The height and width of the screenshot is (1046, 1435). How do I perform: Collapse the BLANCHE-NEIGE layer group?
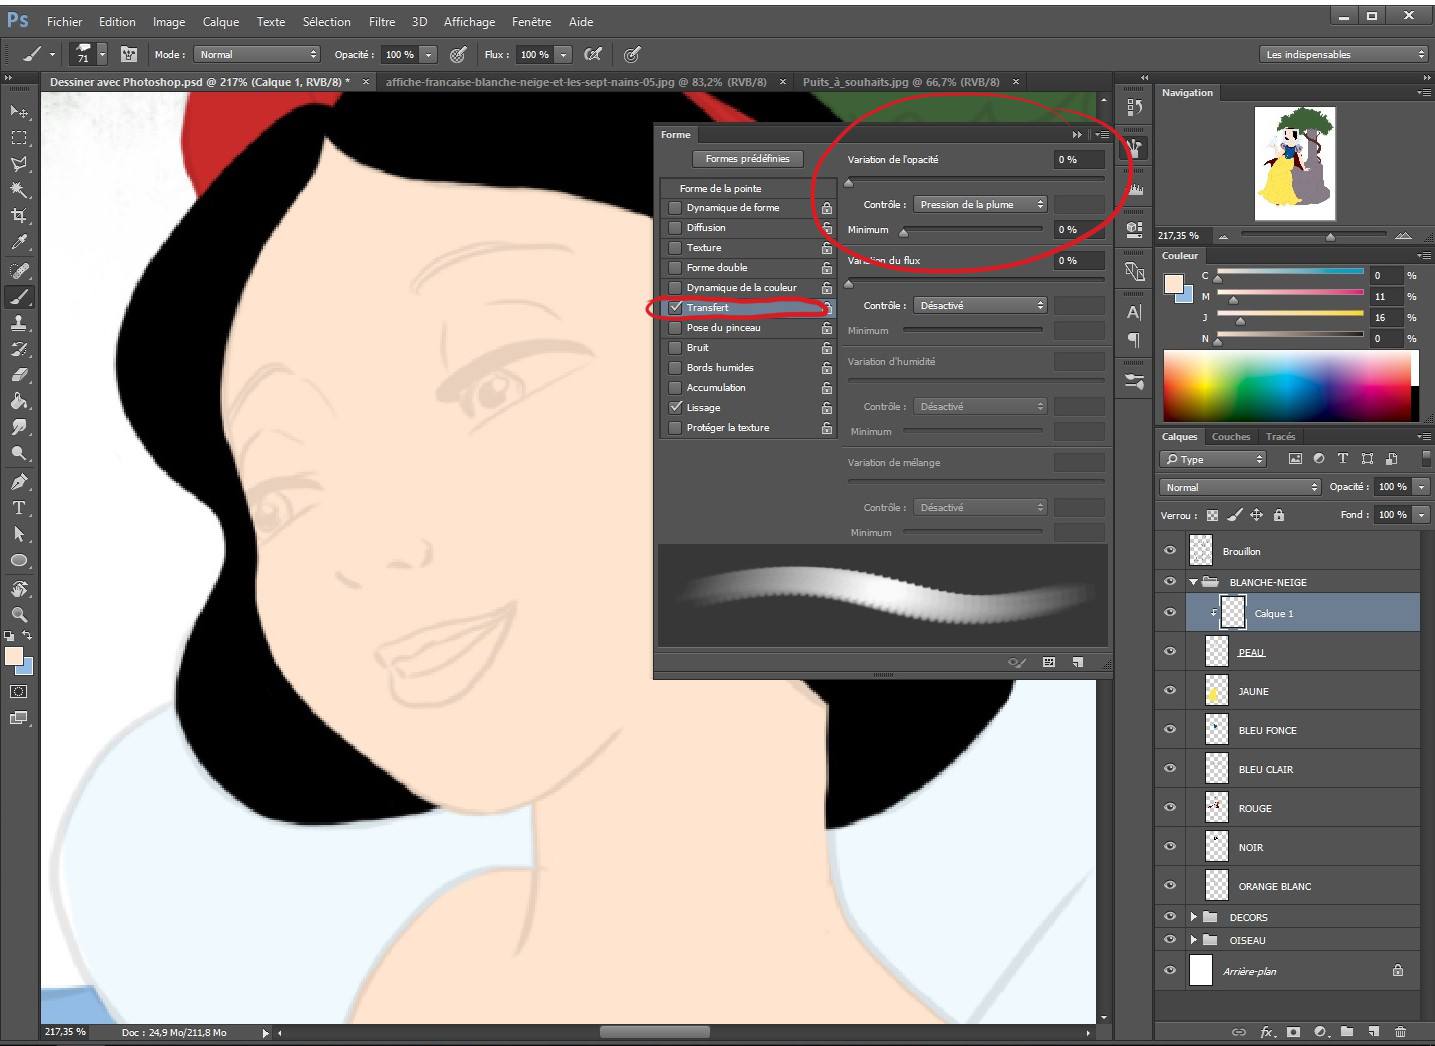pos(1193,581)
